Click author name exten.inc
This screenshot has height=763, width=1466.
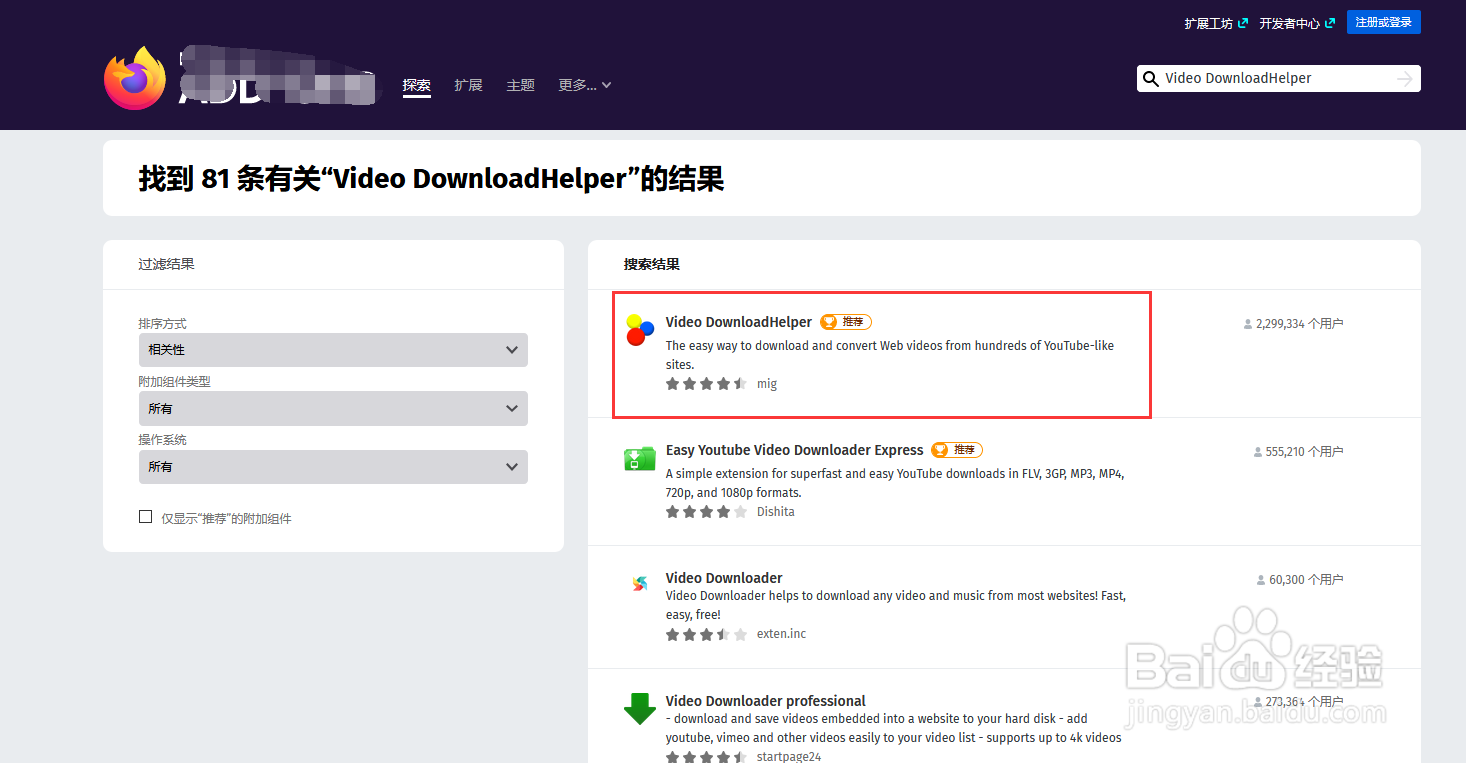tap(781, 634)
